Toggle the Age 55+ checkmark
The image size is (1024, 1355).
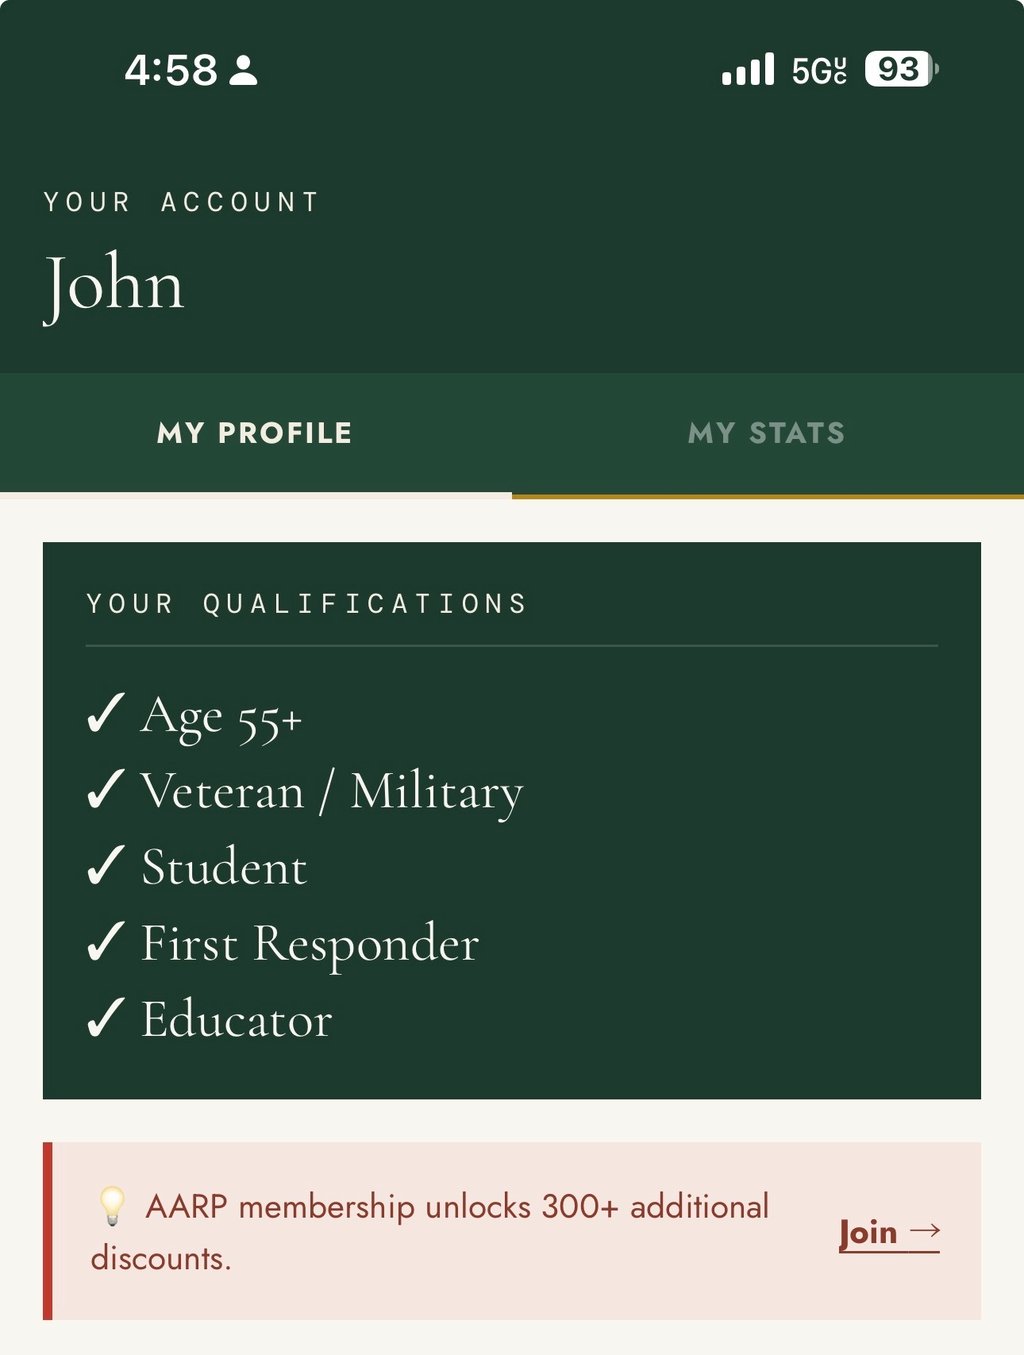(x=105, y=714)
